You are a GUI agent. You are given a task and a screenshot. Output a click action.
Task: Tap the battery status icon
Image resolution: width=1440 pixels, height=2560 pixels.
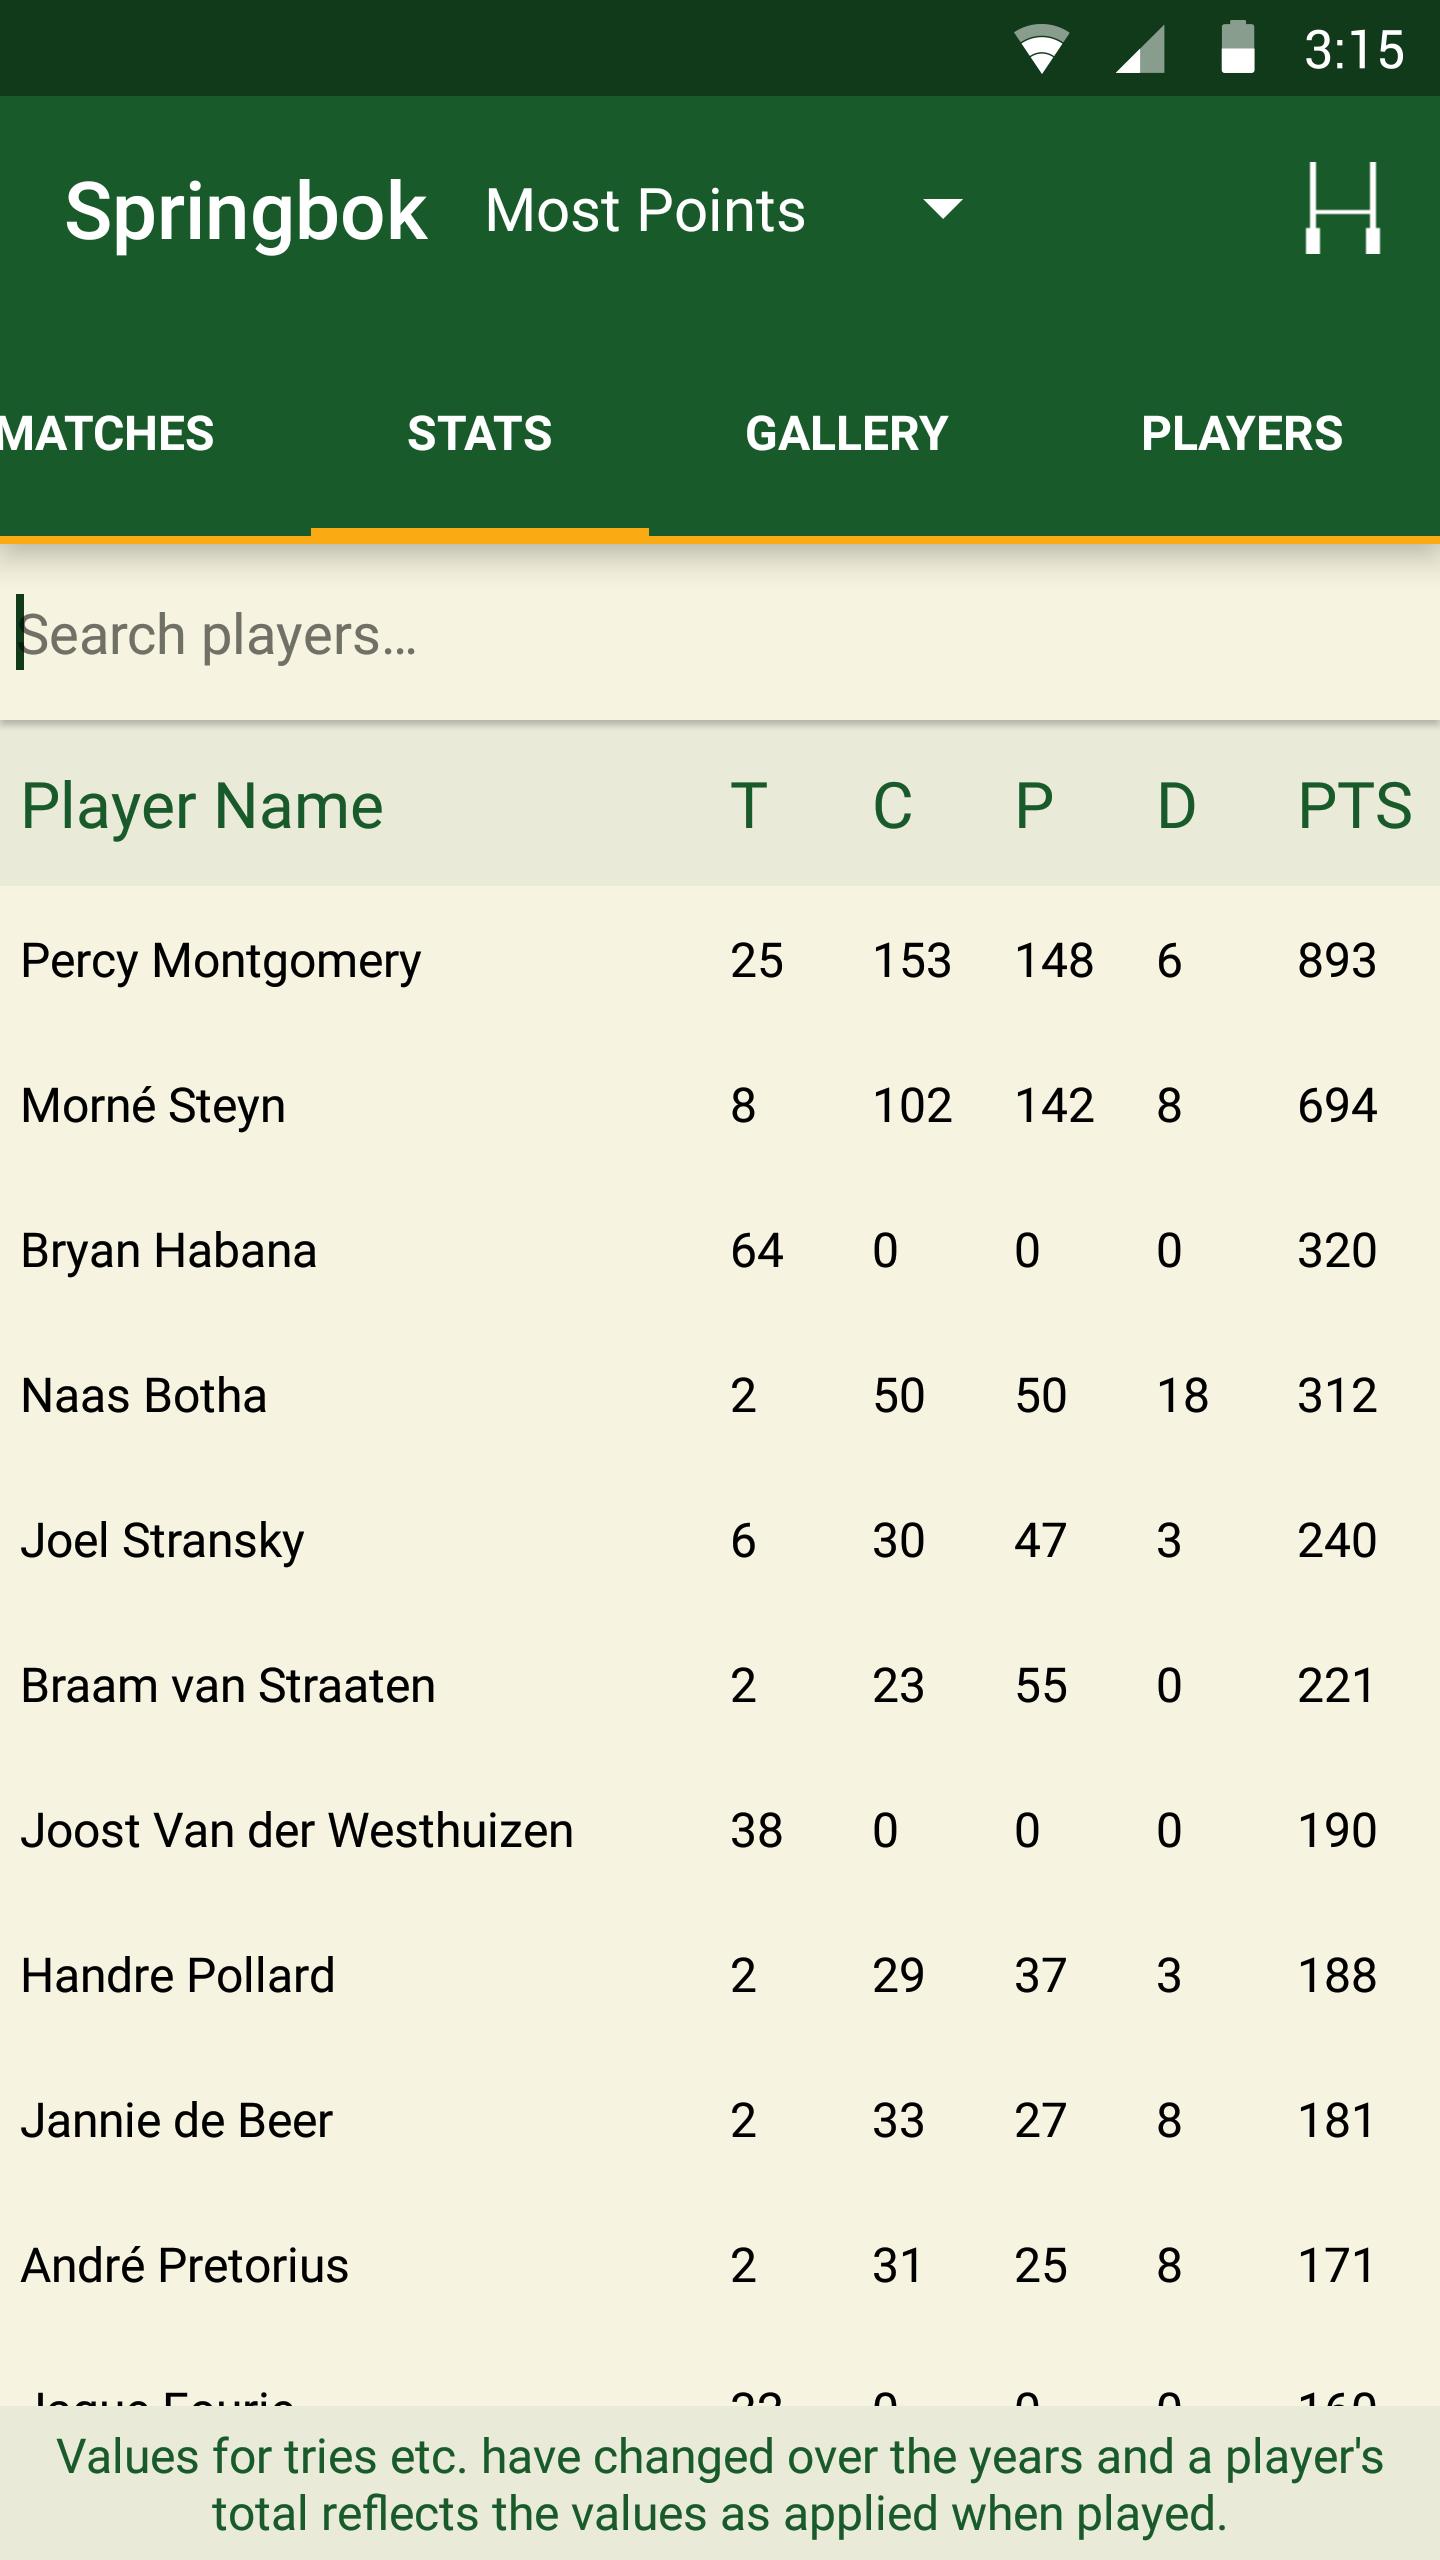(x=1237, y=48)
